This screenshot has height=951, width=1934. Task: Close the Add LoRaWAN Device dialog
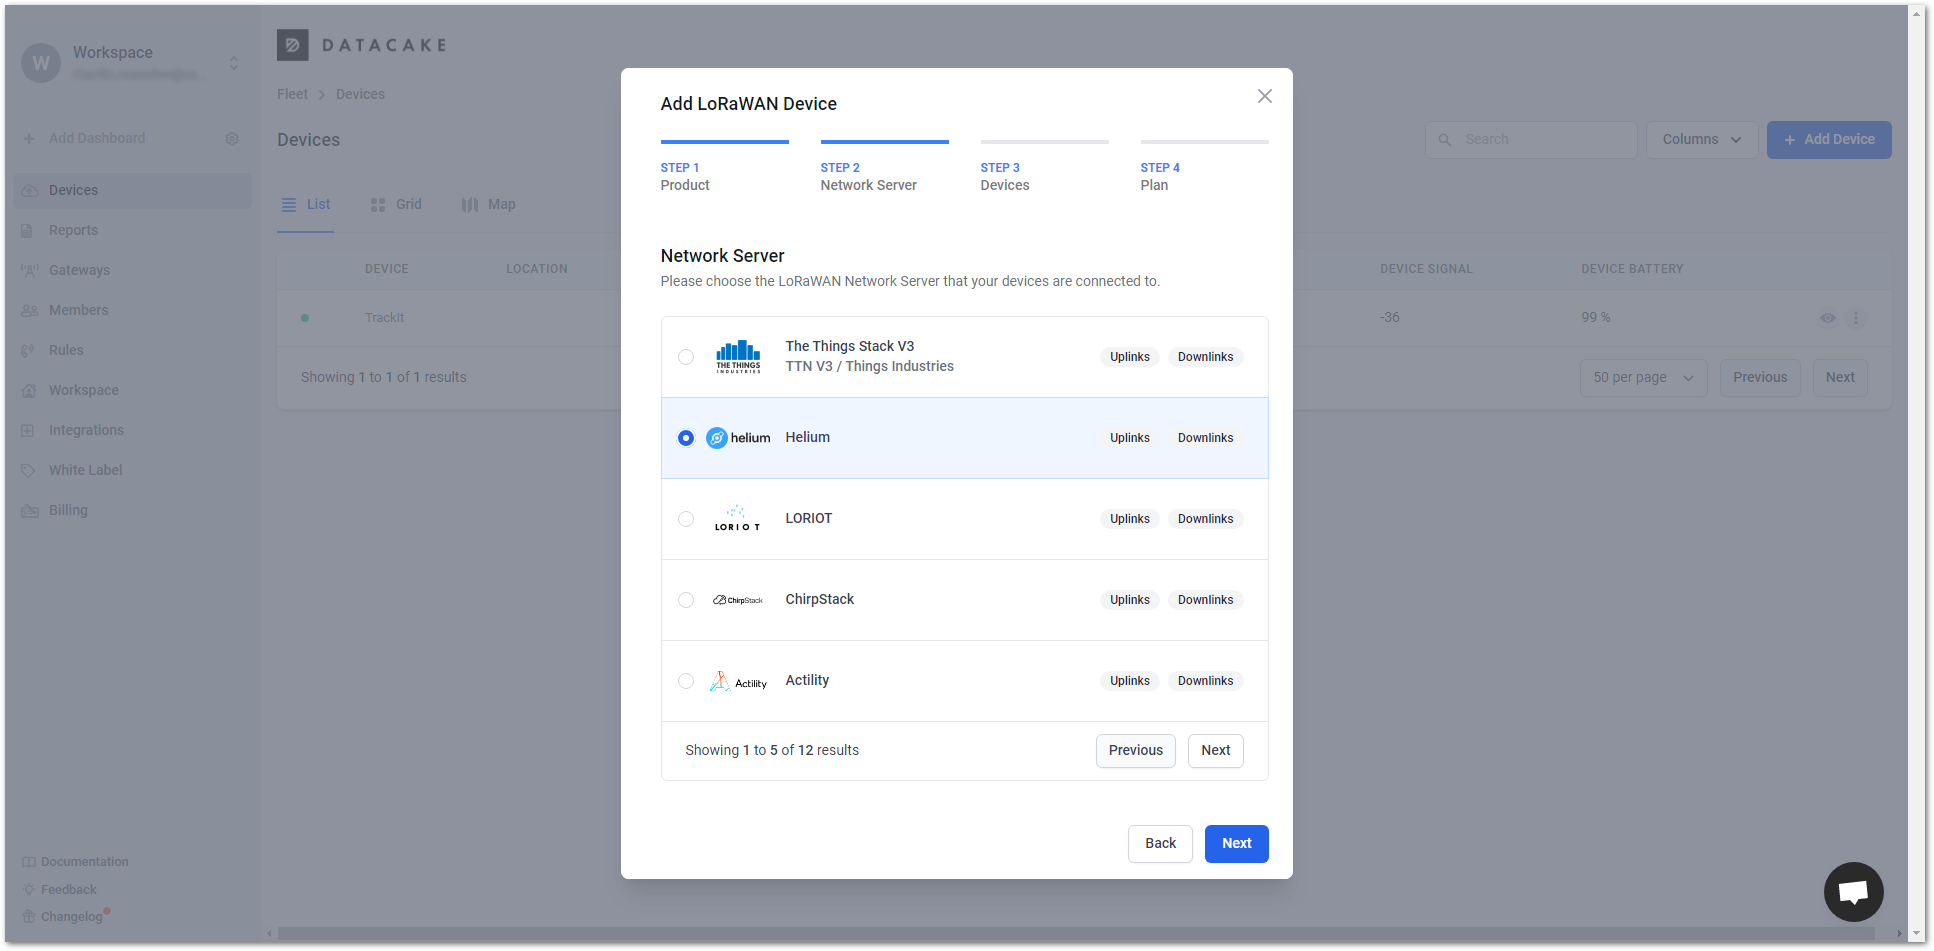click(x=1264, y=96)
